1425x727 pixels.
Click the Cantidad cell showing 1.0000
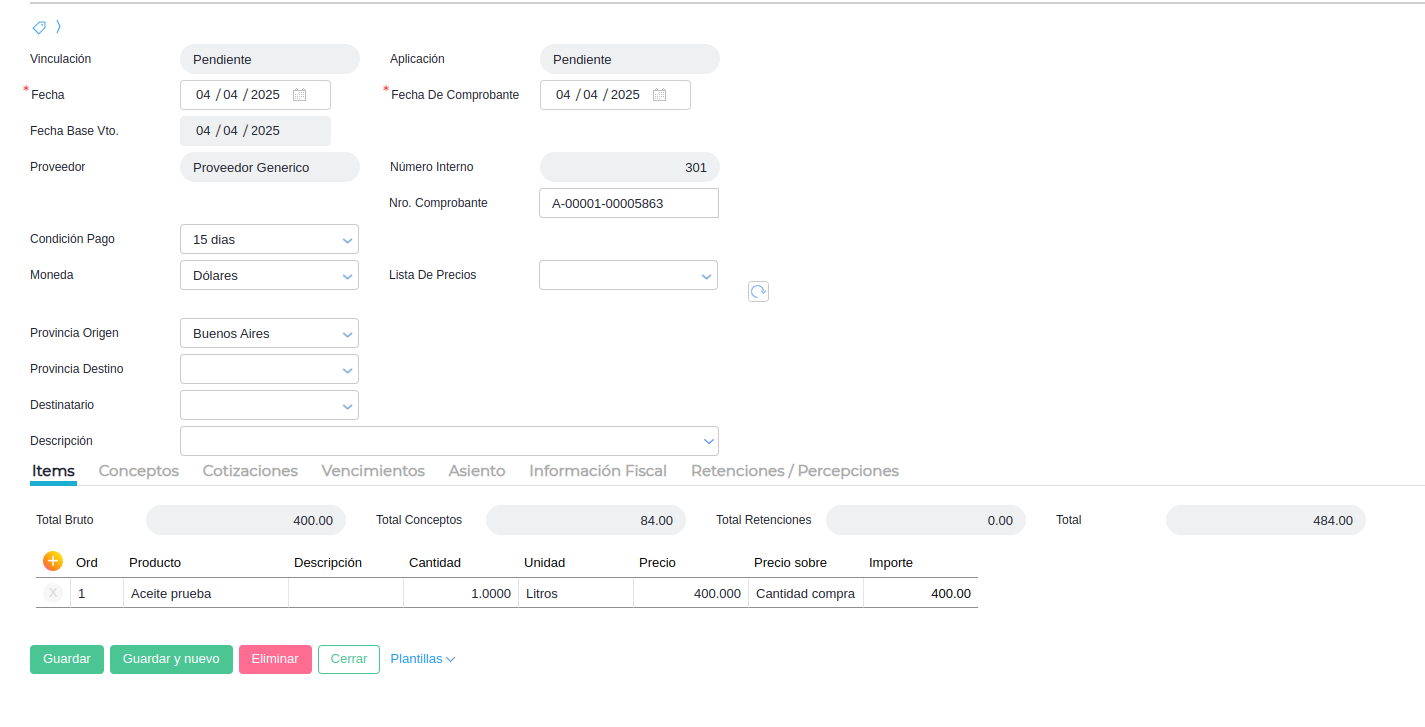460,593
